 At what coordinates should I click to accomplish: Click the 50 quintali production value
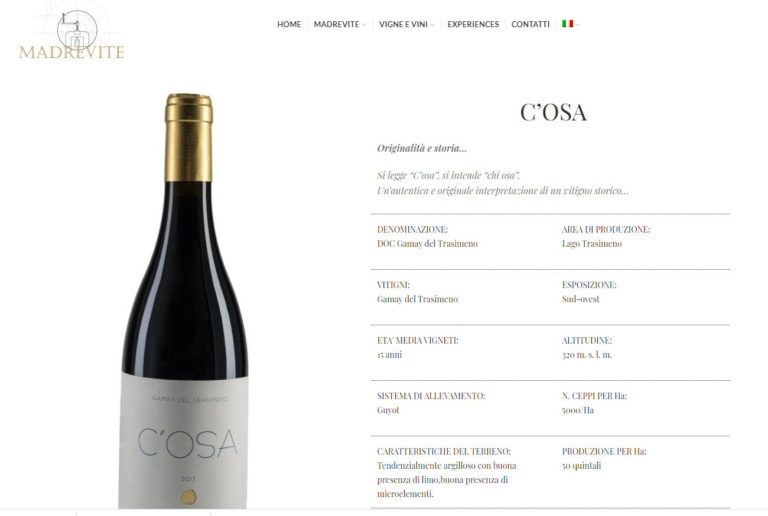click(581, 466)
